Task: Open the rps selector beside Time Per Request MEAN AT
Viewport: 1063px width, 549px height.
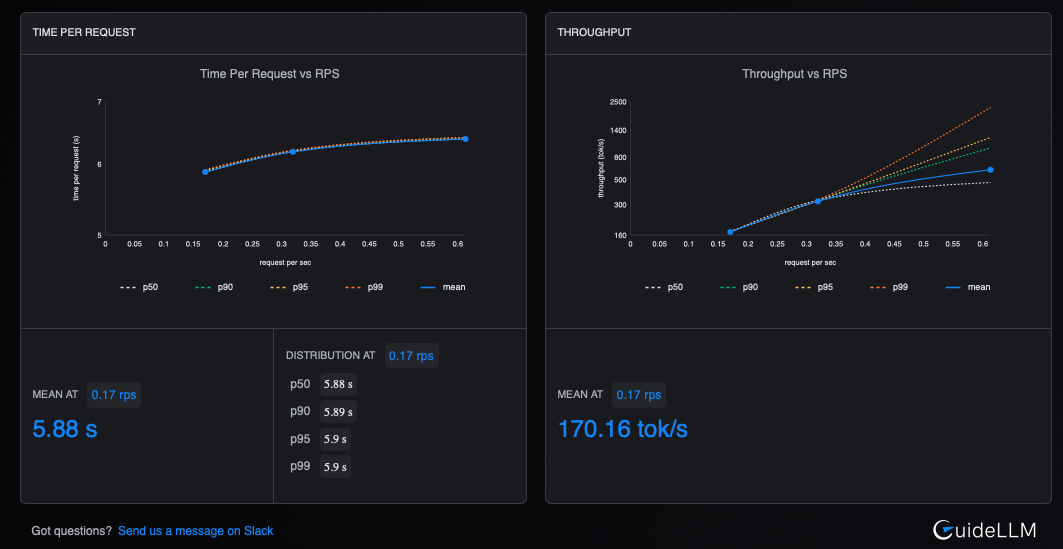Action: click(x=114, y=395)
